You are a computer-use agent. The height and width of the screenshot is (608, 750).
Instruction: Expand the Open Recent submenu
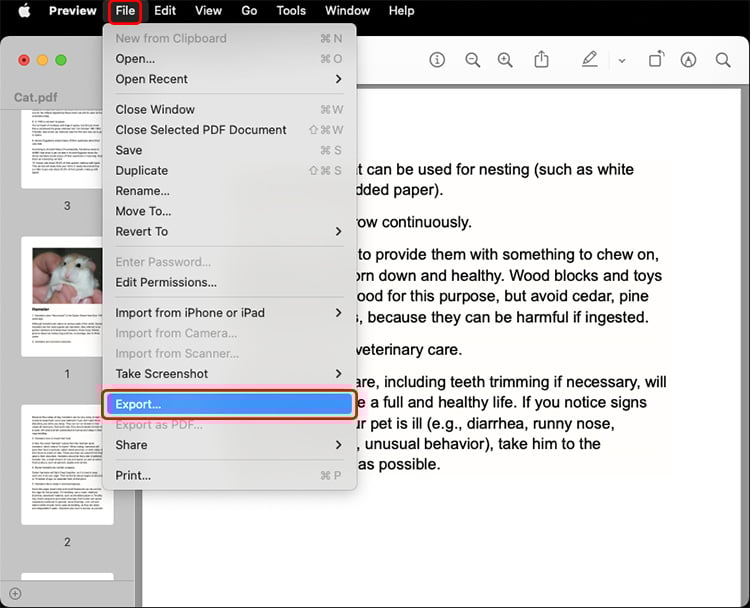click(x=230, y=79)
